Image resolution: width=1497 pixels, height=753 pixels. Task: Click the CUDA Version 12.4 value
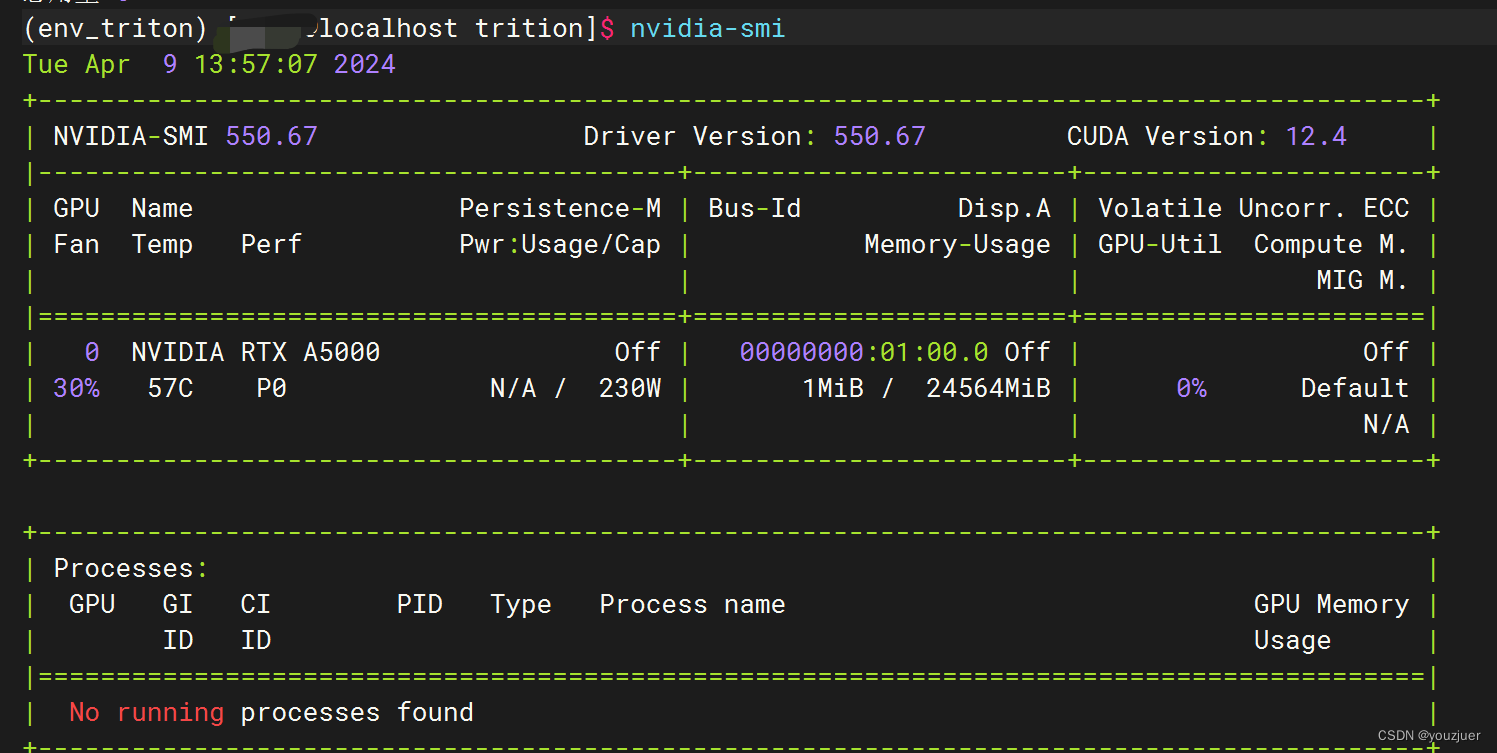tap(1316, 136)
